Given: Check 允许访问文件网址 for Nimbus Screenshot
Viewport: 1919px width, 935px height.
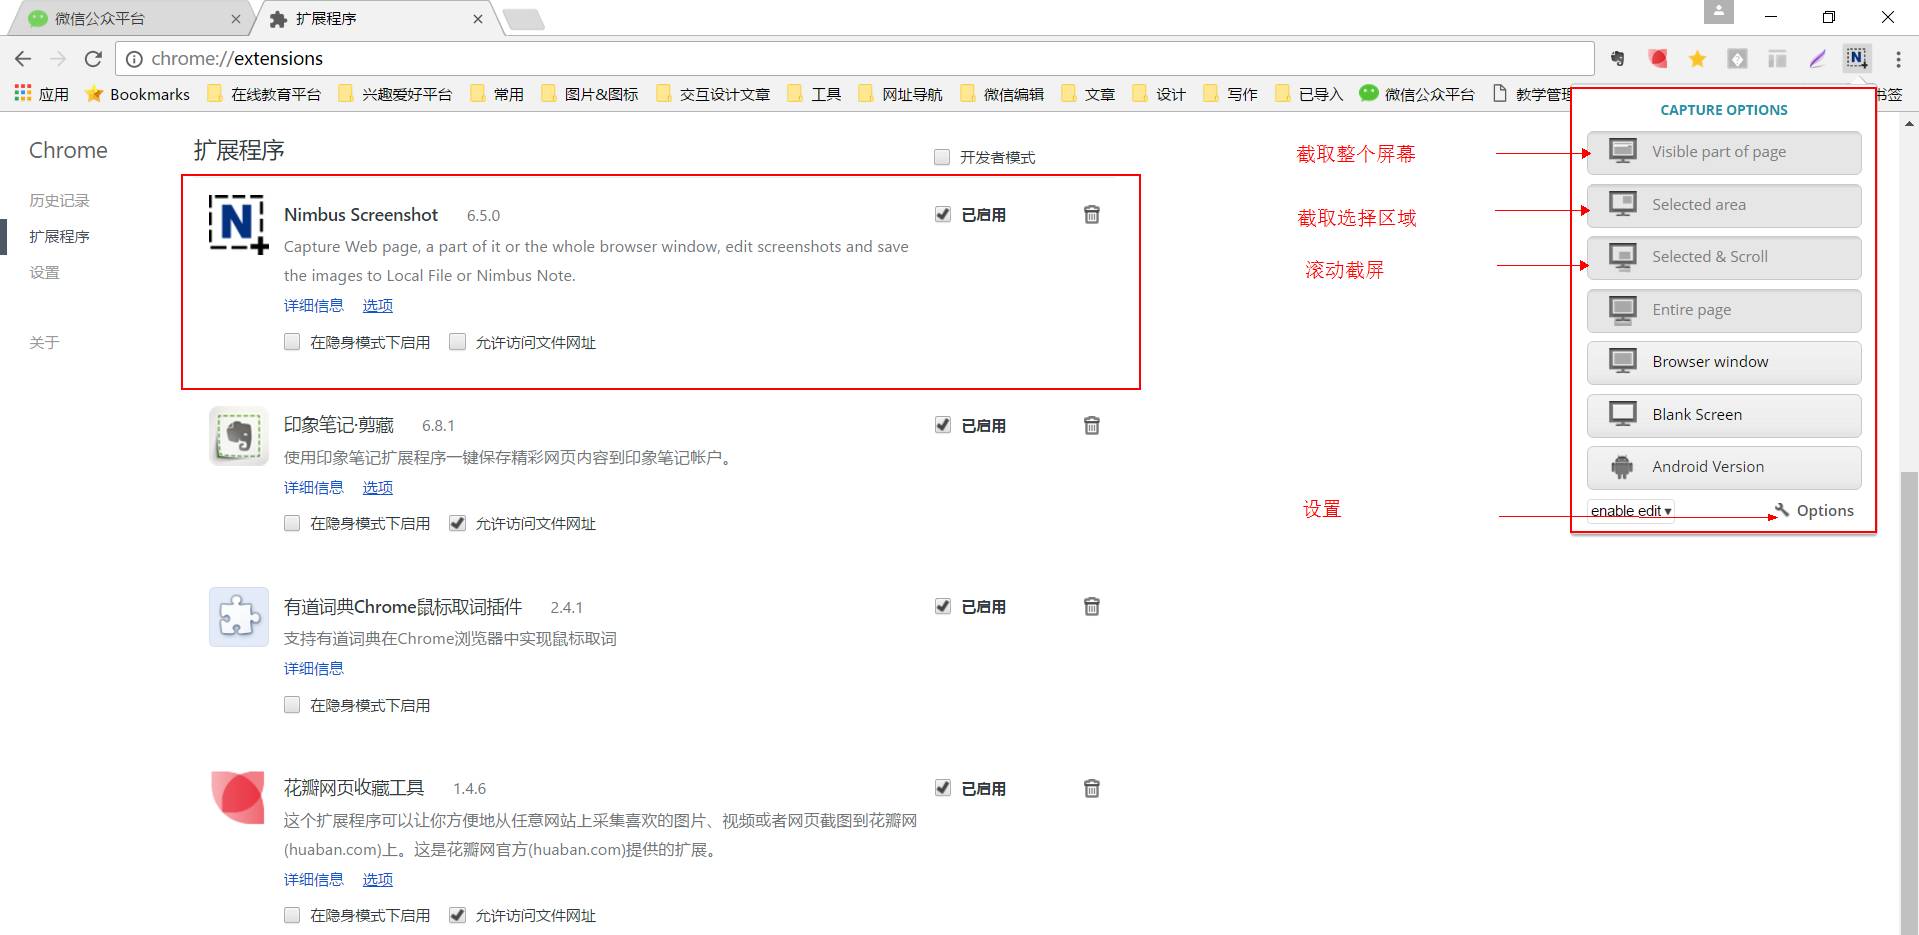Looking at the screenshot, I should (457, 342).
